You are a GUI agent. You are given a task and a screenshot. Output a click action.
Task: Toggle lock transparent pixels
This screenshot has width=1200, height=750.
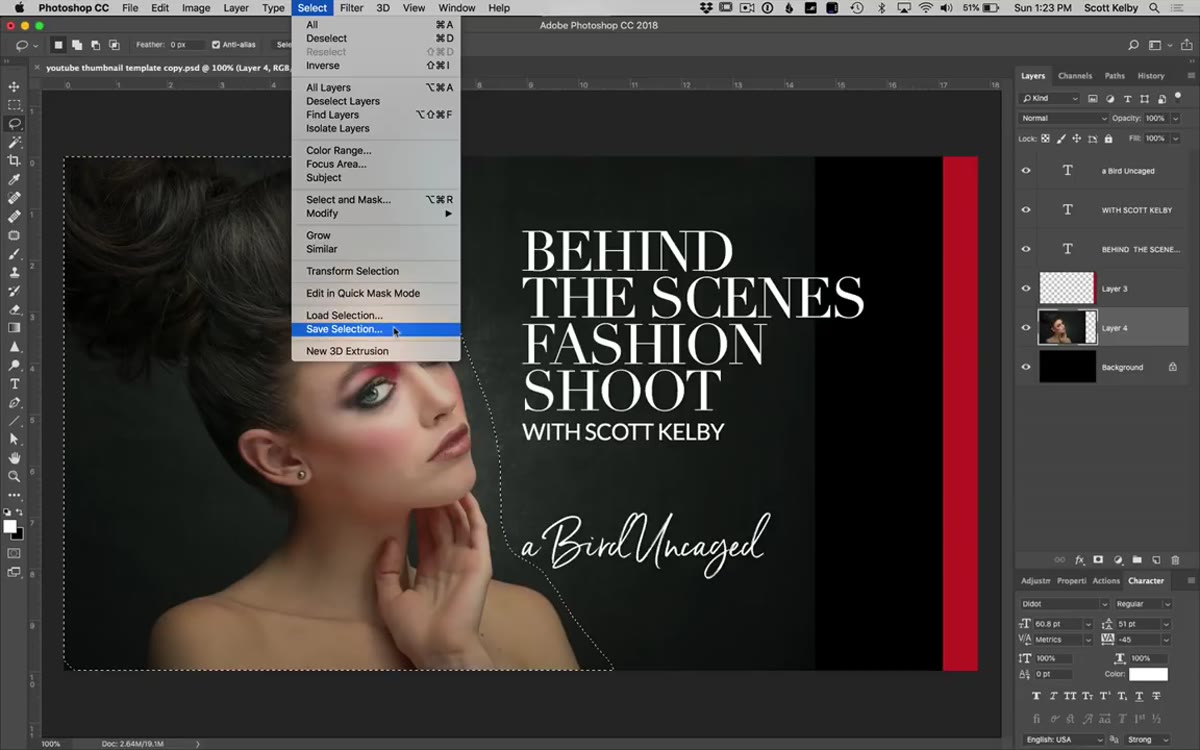click(x=1046, y=139)
